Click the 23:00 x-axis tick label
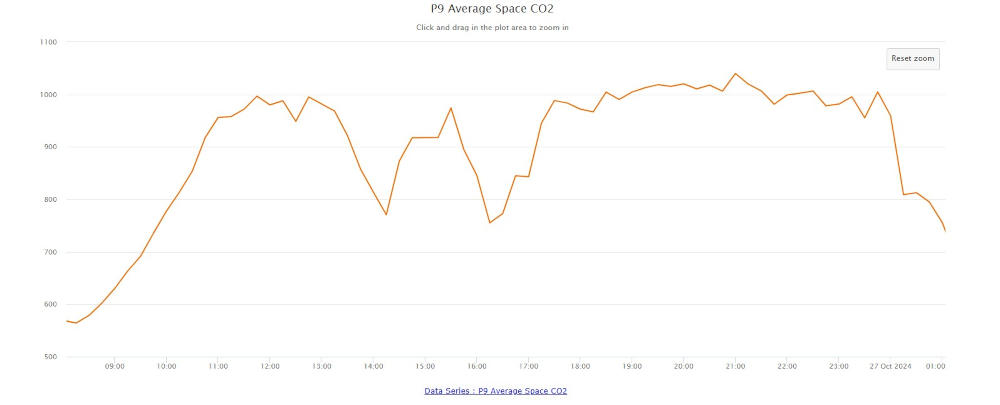This screenshot has height=405, width=1000. pos(839,367)
